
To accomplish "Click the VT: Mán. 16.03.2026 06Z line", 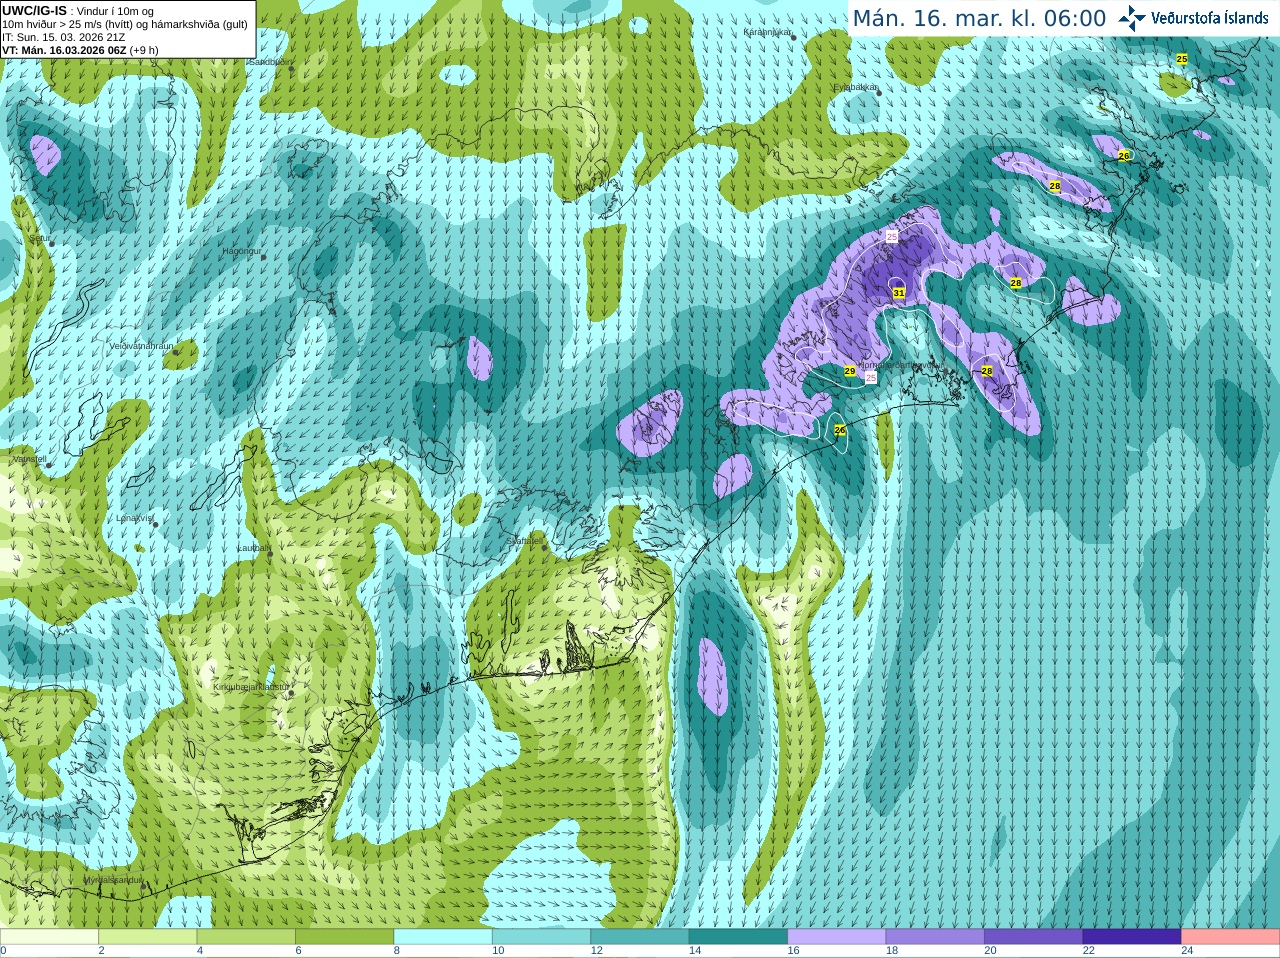I will [80, 50].
